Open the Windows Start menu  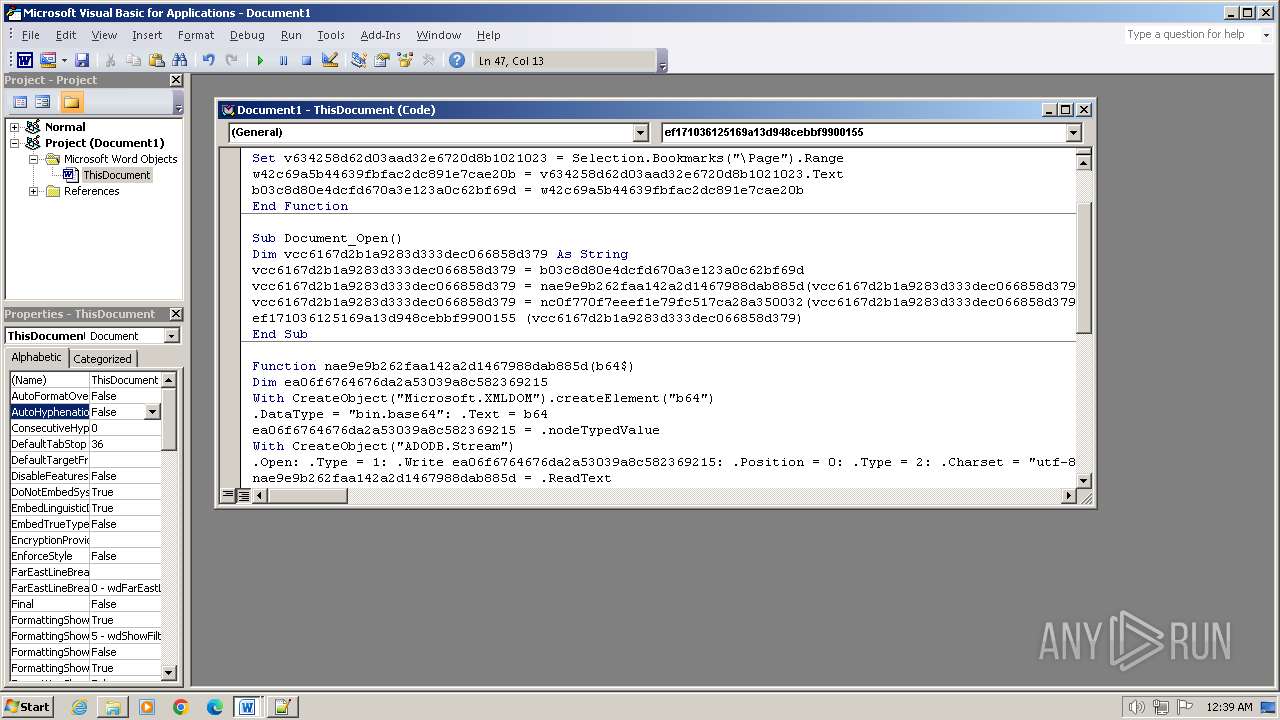[28, 706]
